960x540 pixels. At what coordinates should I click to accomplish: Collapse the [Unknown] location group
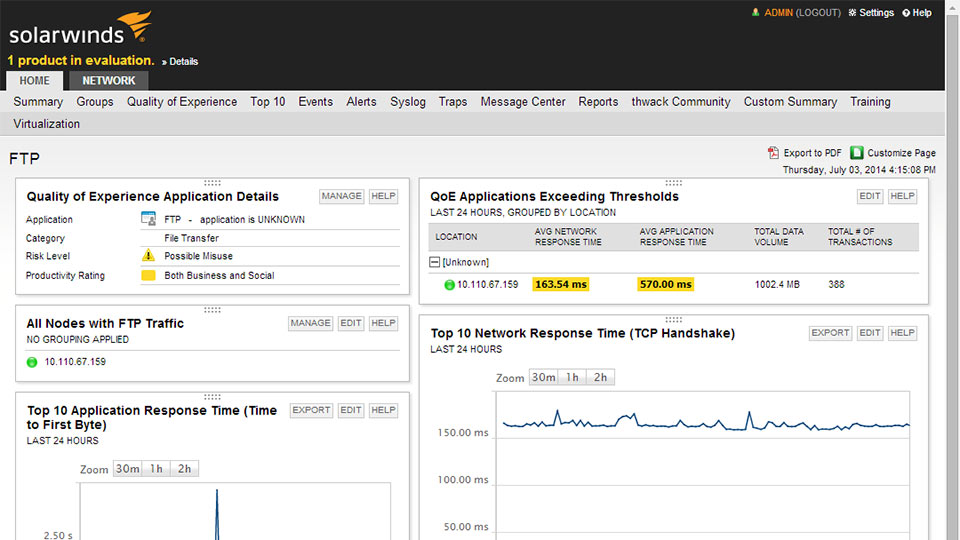click(434, 262)
